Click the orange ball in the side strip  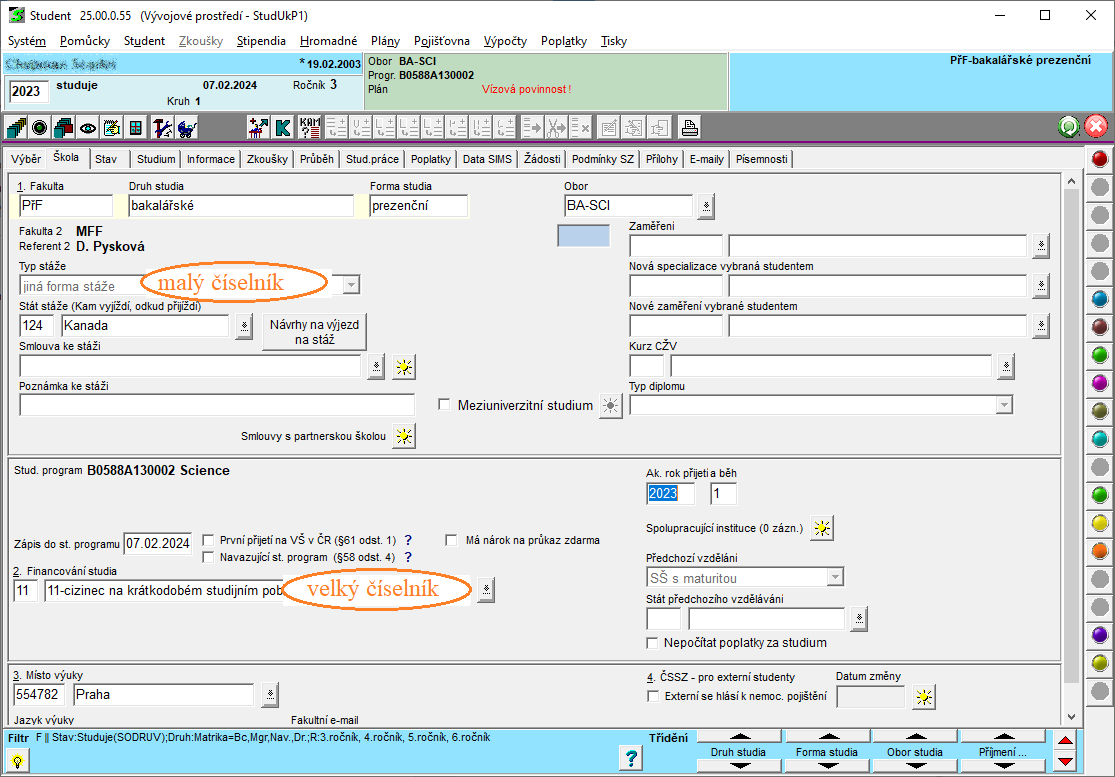(x=1099, y=551)
